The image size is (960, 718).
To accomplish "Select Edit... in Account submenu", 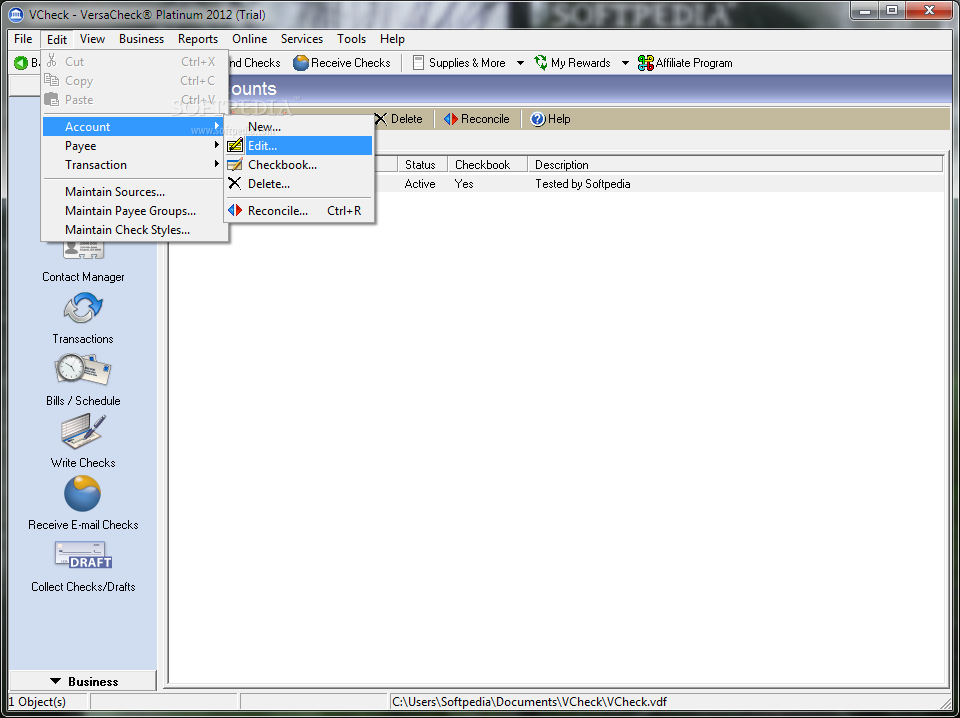I will tap(299, 146).
